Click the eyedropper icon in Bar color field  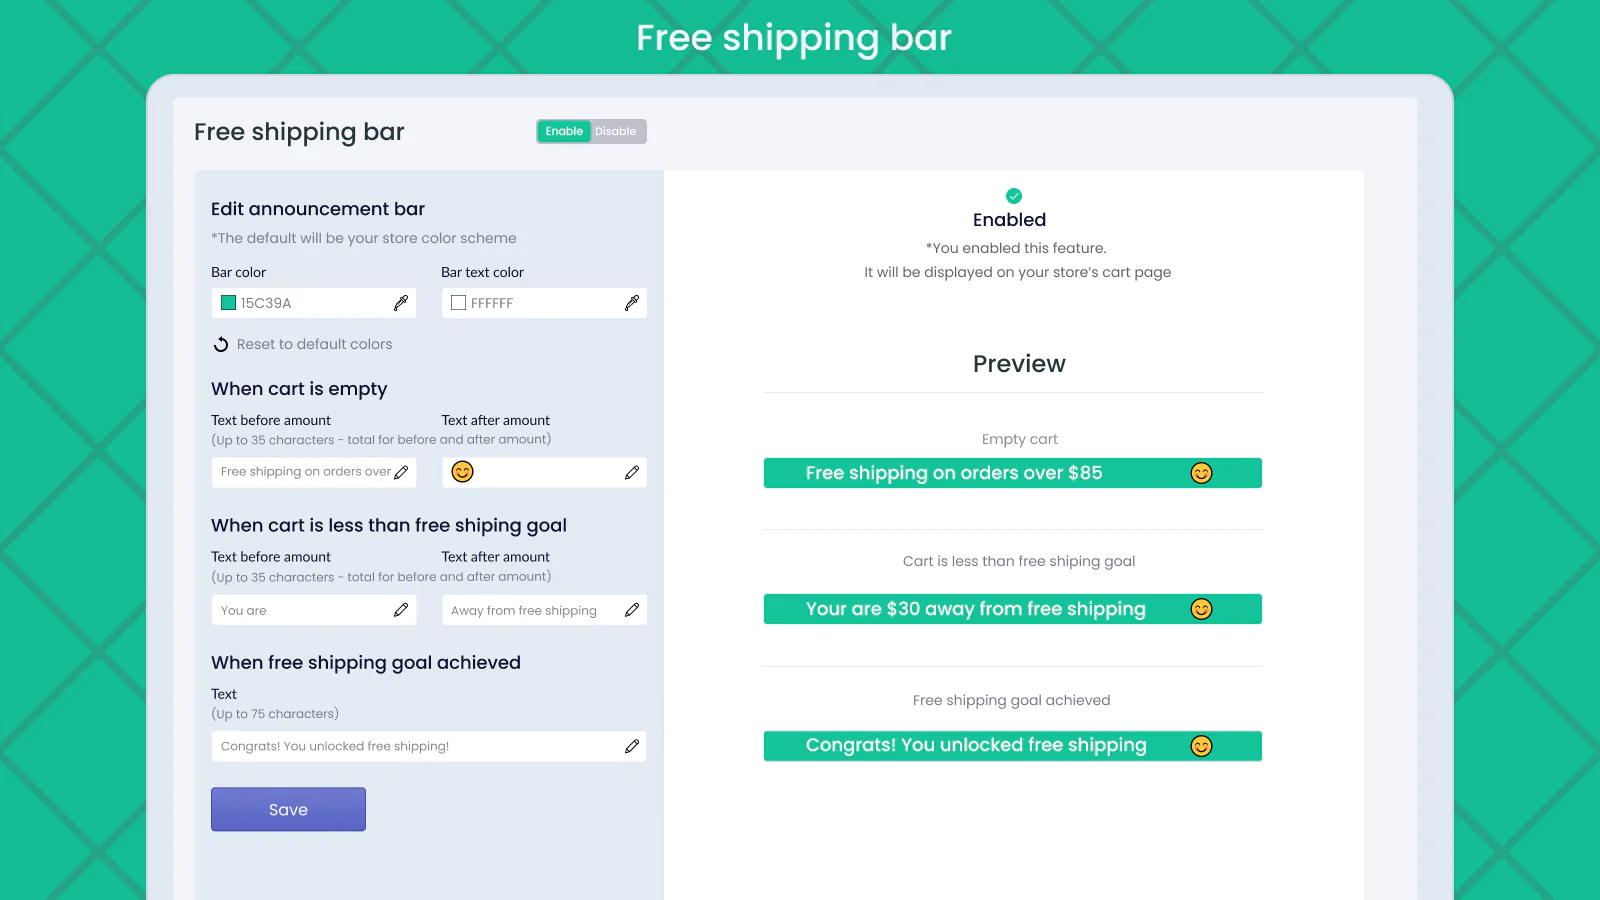[x=401, y=303]
